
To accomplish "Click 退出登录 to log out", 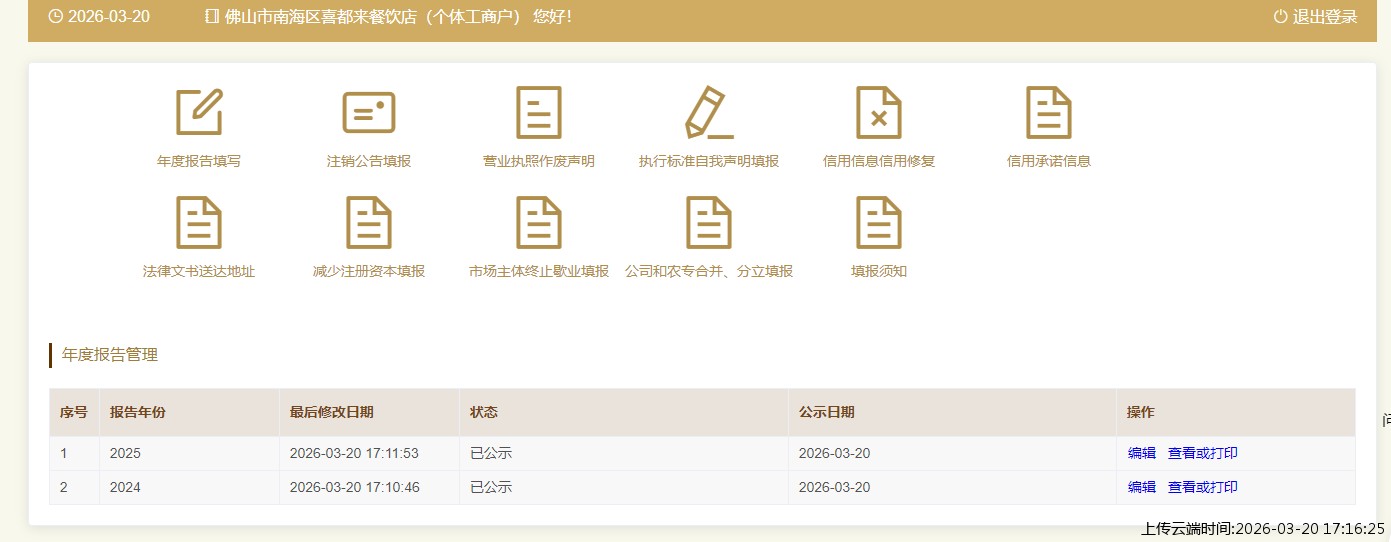I will point(1315,17).
